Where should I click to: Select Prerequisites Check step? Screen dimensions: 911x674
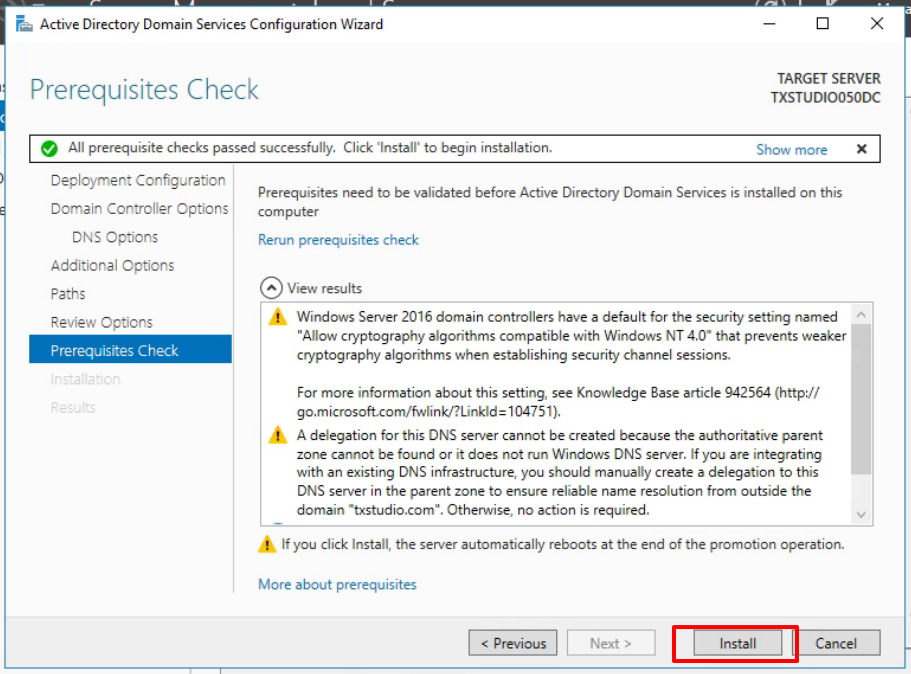tap(130, 349)
